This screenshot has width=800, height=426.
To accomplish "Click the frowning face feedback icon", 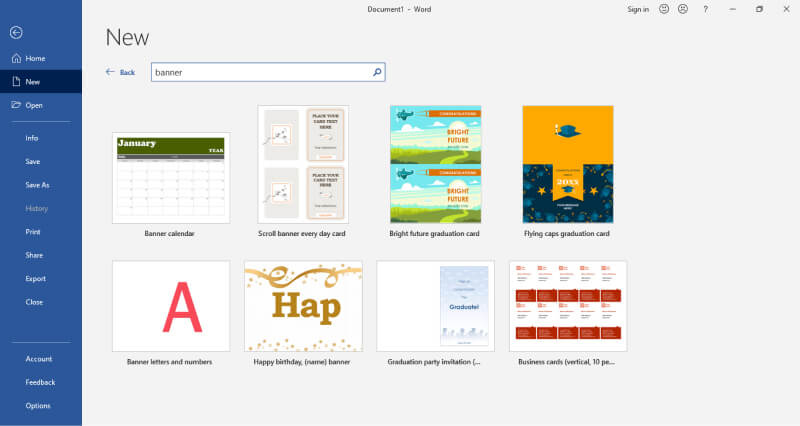I will point(683,9).
